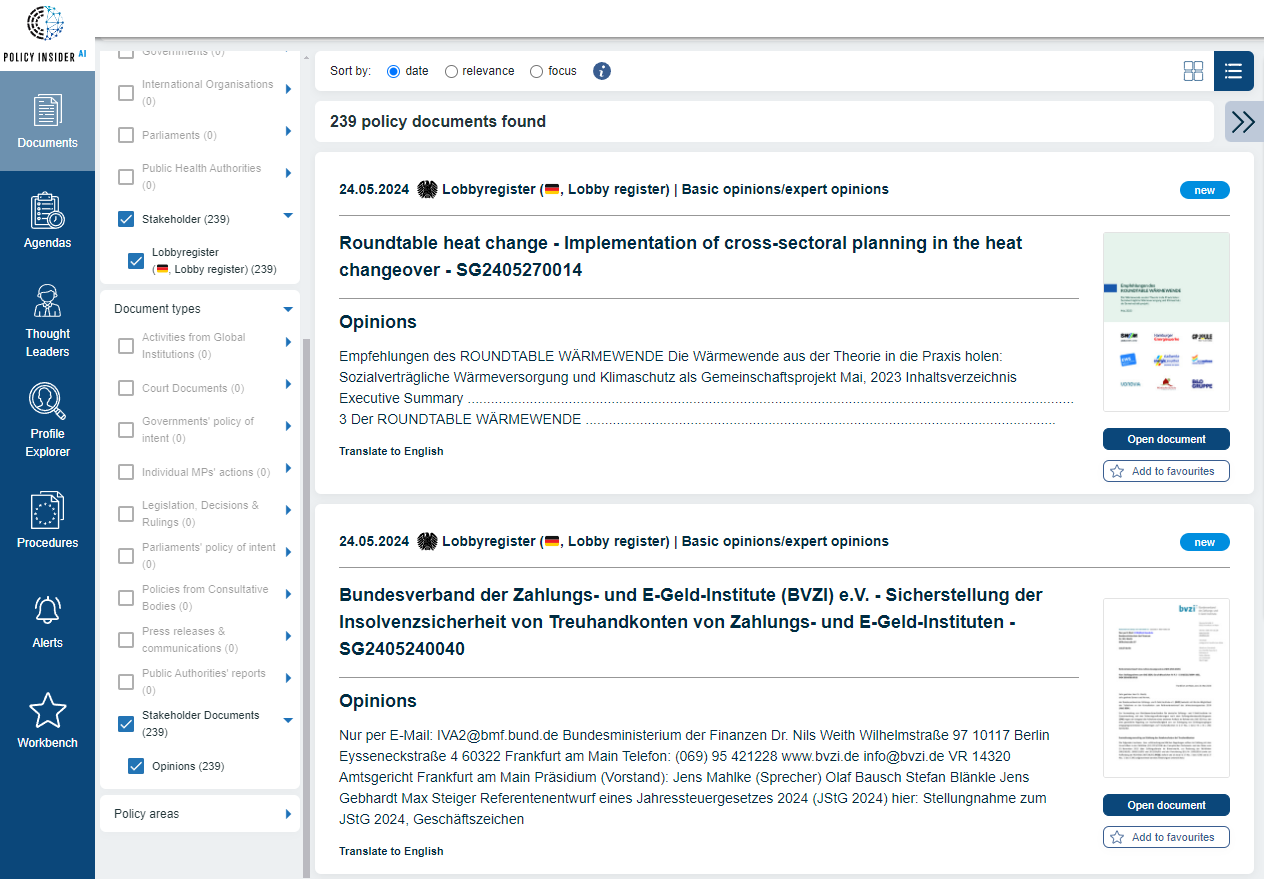
Task: Click the Roundtable document preview thumbnail
Action: click(1166, 321)
